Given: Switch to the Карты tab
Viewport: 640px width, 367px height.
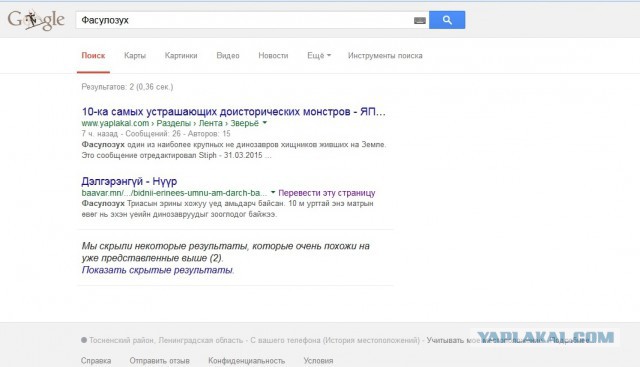Looking at the screenshot, I should click(x=135, y=56).
